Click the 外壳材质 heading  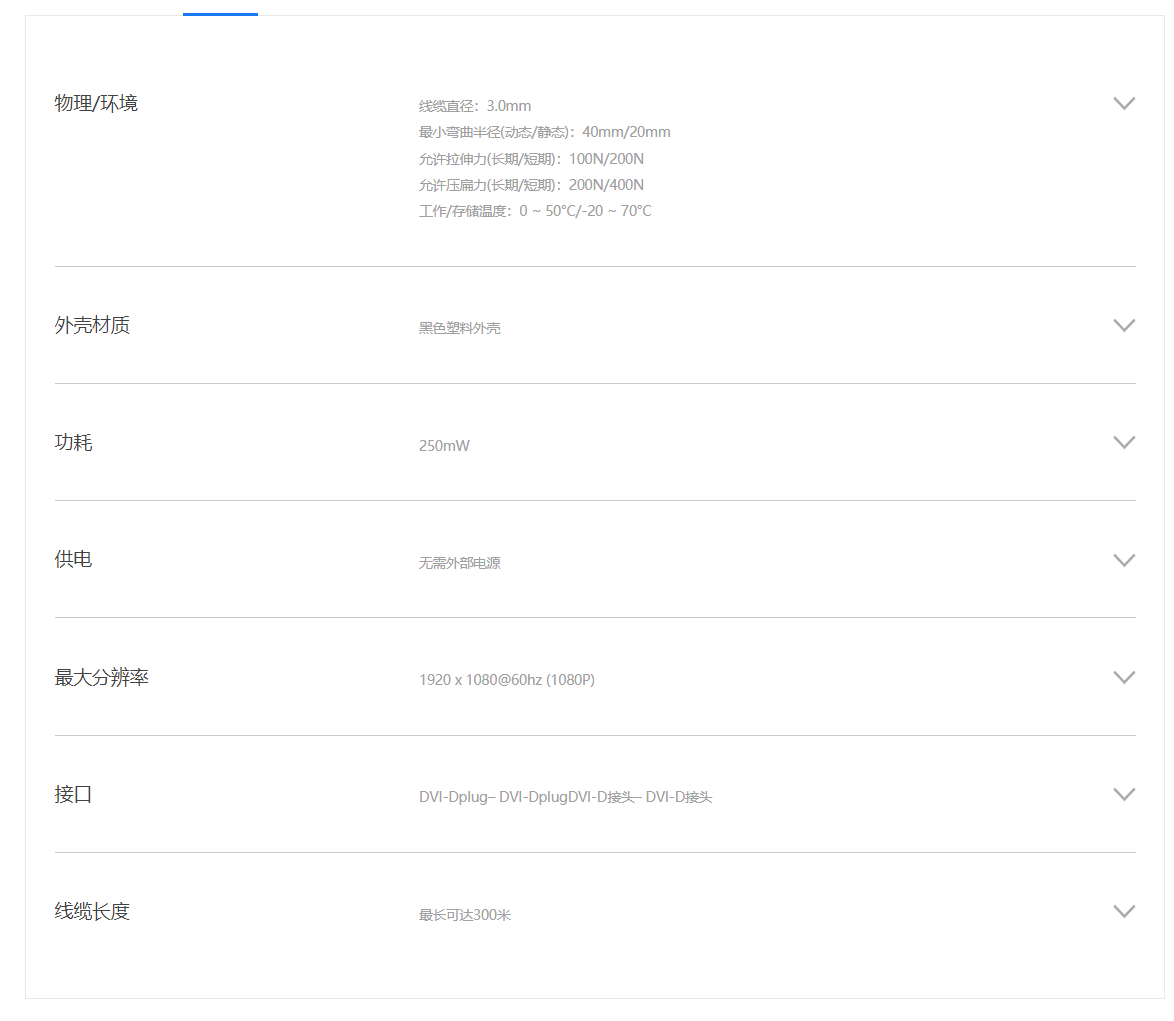(x=92, y=325)
